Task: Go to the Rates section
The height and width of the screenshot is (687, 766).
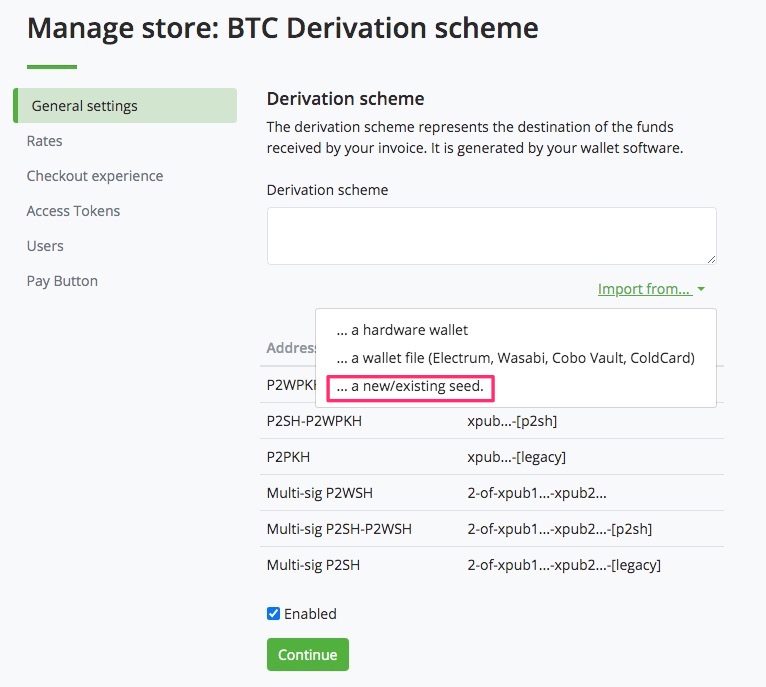Action: pos(45,141)
